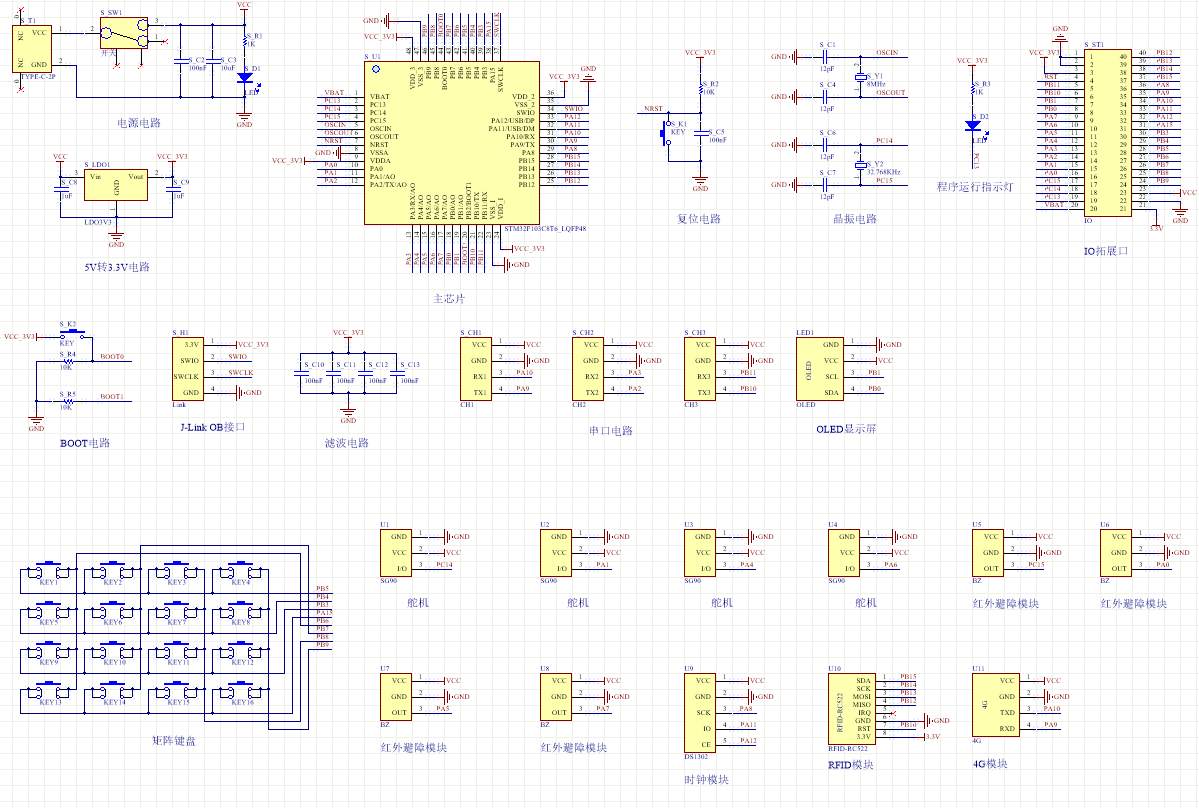
Task: Select the U1 SG90 servo connector
Action: pyautogui.click(x=395, y=553)
